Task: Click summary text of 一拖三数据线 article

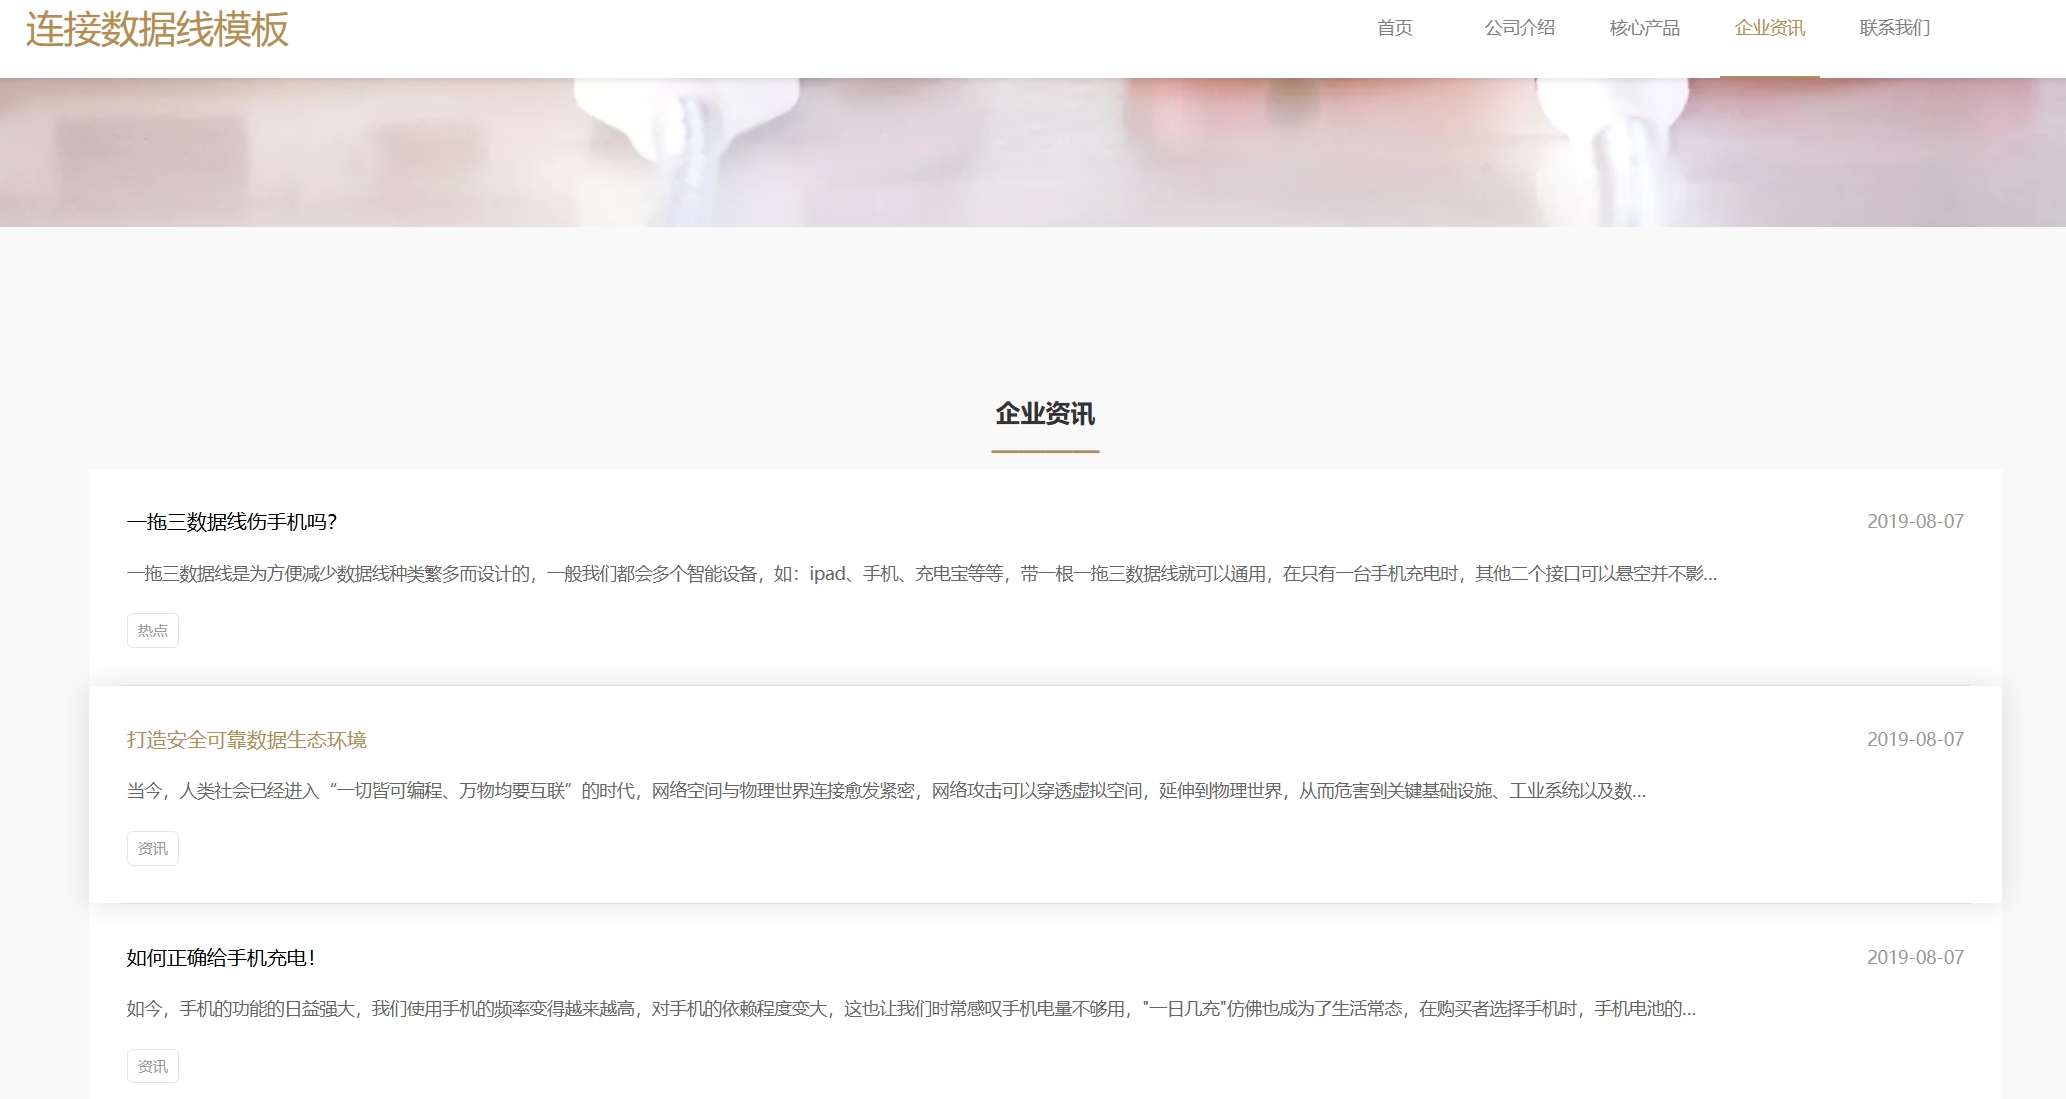Action: 920,574
